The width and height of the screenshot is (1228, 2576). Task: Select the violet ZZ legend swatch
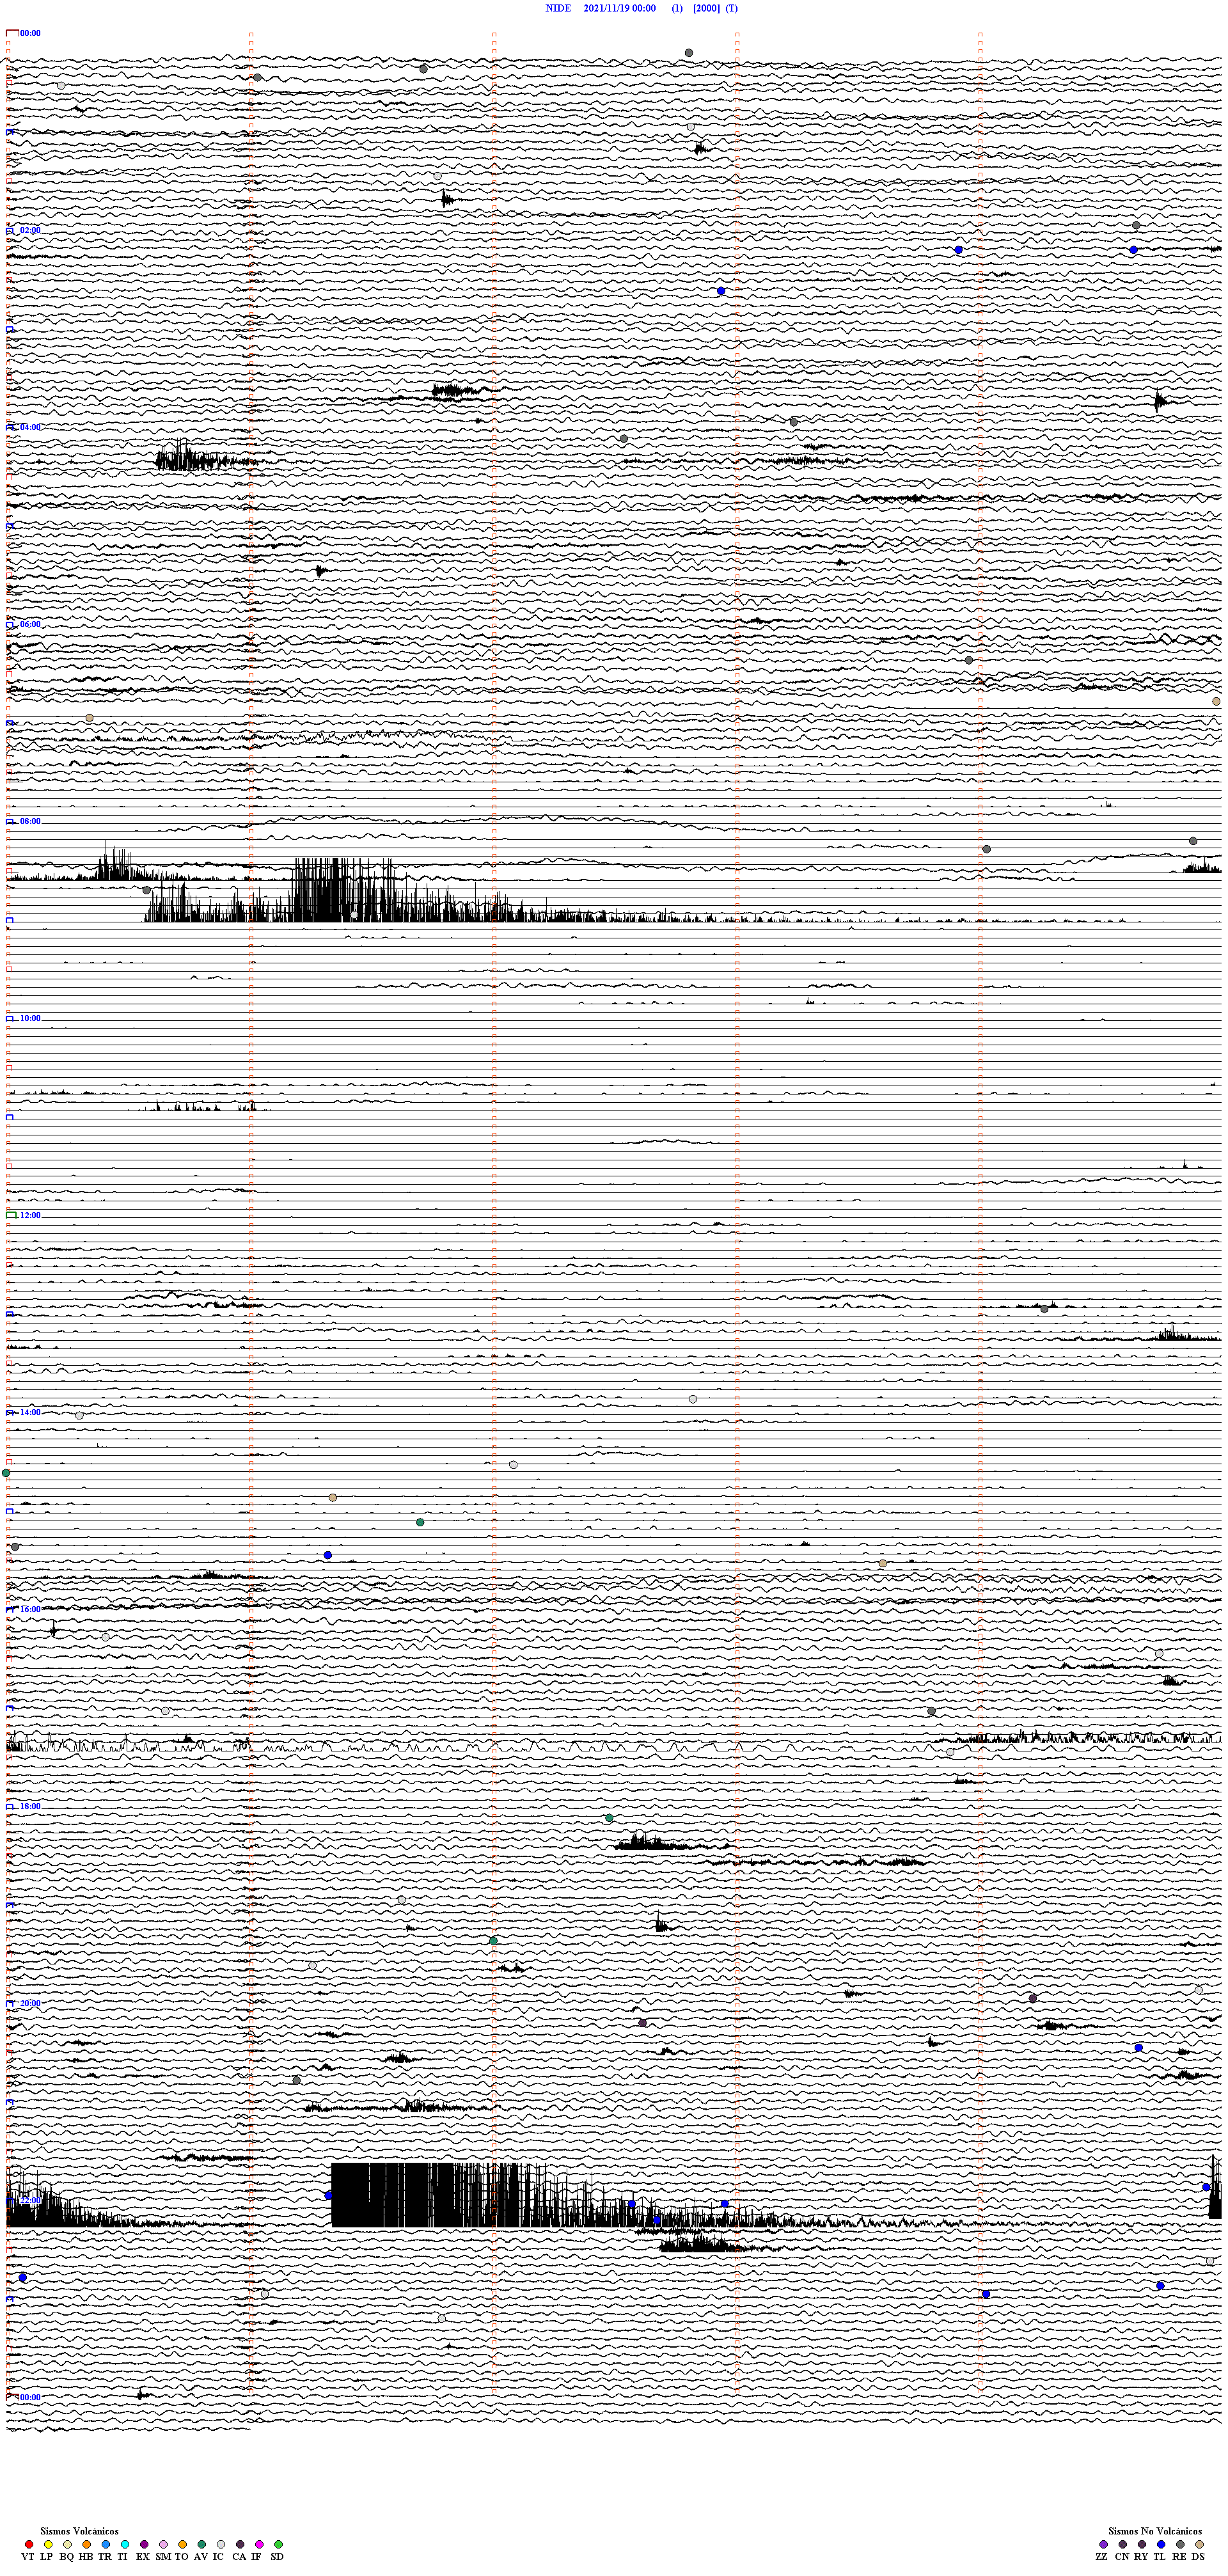click(x=1103, y=2544)
